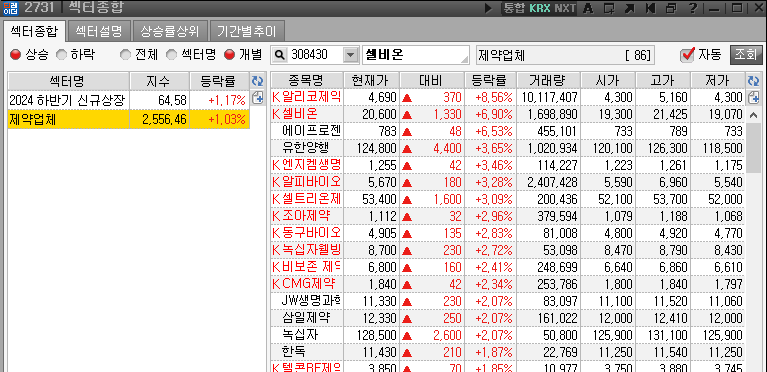This screenshot has height=372, width=767.
Task: Click the 조회 search button
Action: point(745,55)
